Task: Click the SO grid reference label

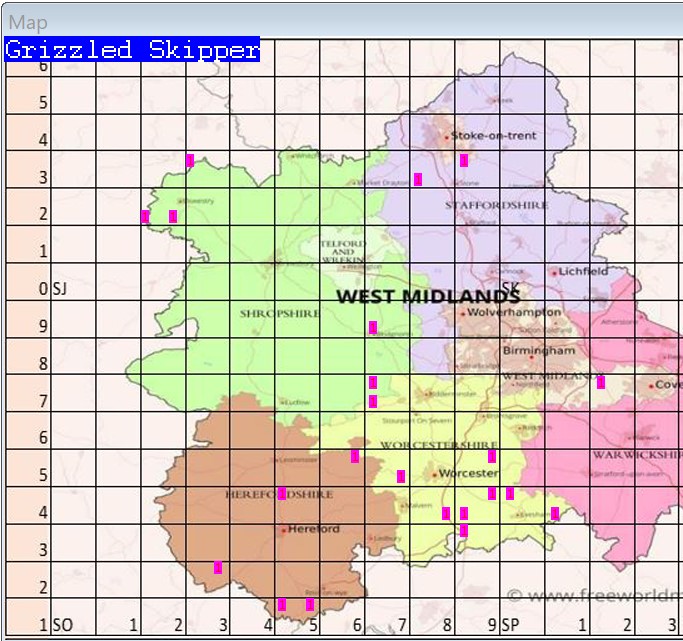Action: coord(62,625)
